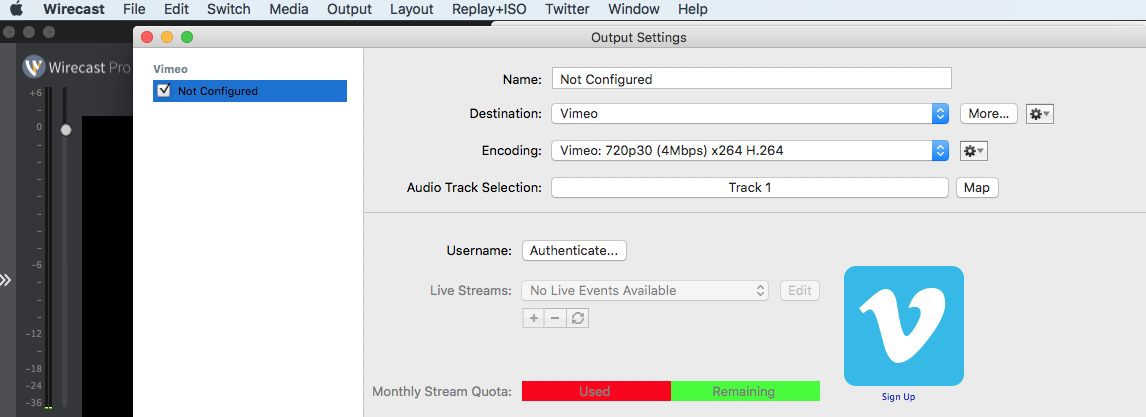
Task: Expand the Live Streams dropdown
Action: tap(645, 291)
